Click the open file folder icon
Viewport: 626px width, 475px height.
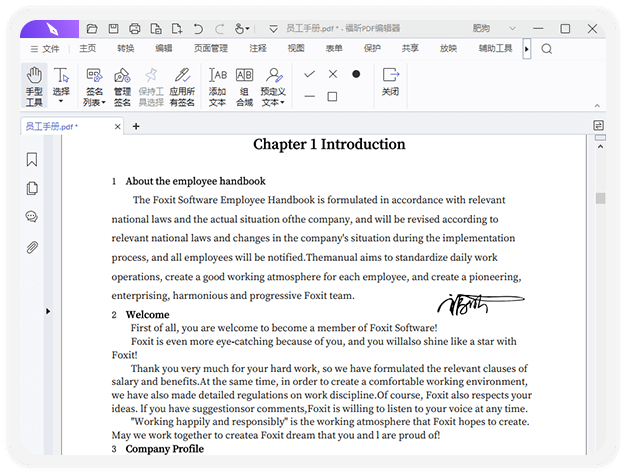92,29
